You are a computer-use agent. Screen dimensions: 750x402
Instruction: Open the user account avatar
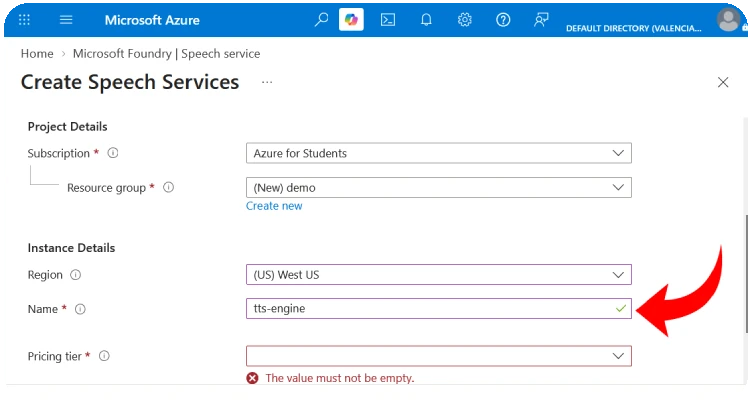(x=728, y=20)
